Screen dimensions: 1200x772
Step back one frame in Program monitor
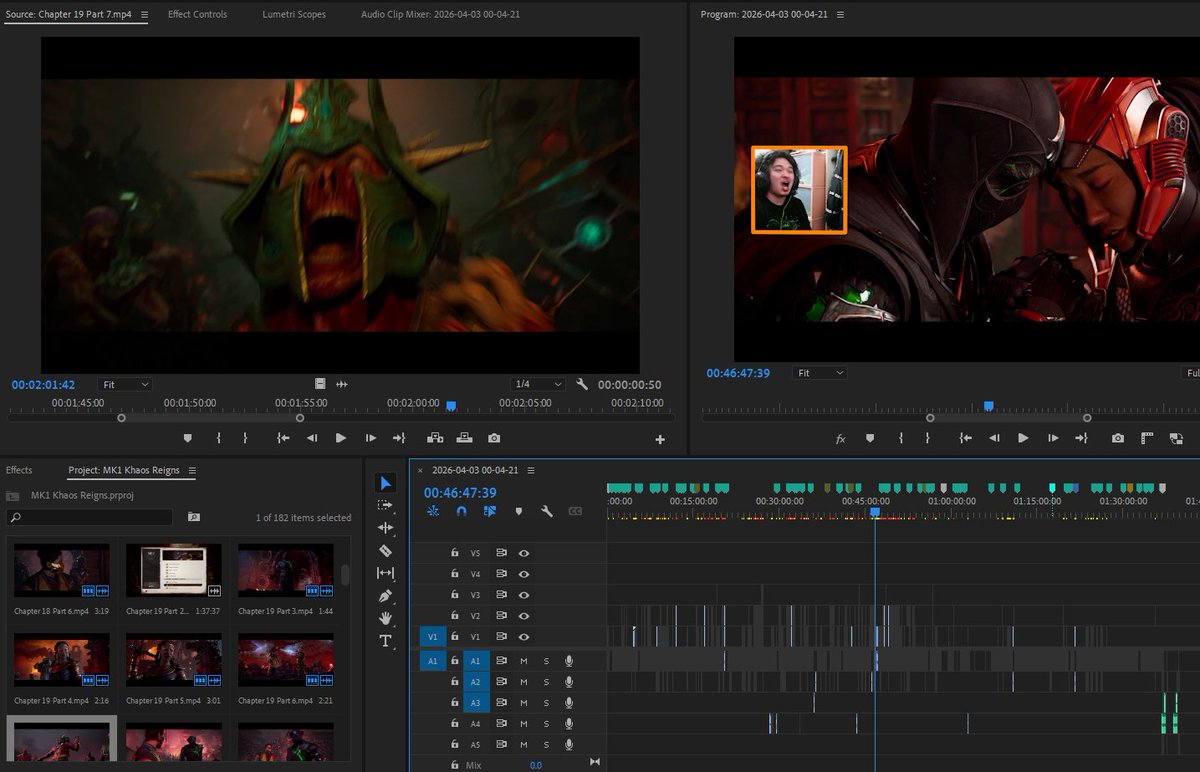(994, 438)
